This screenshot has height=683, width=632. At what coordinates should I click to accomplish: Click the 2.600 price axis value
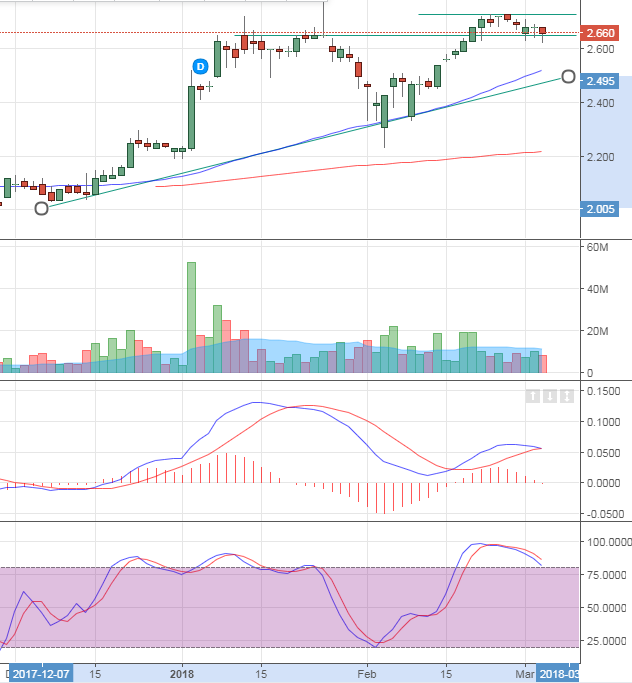[601, 49]
